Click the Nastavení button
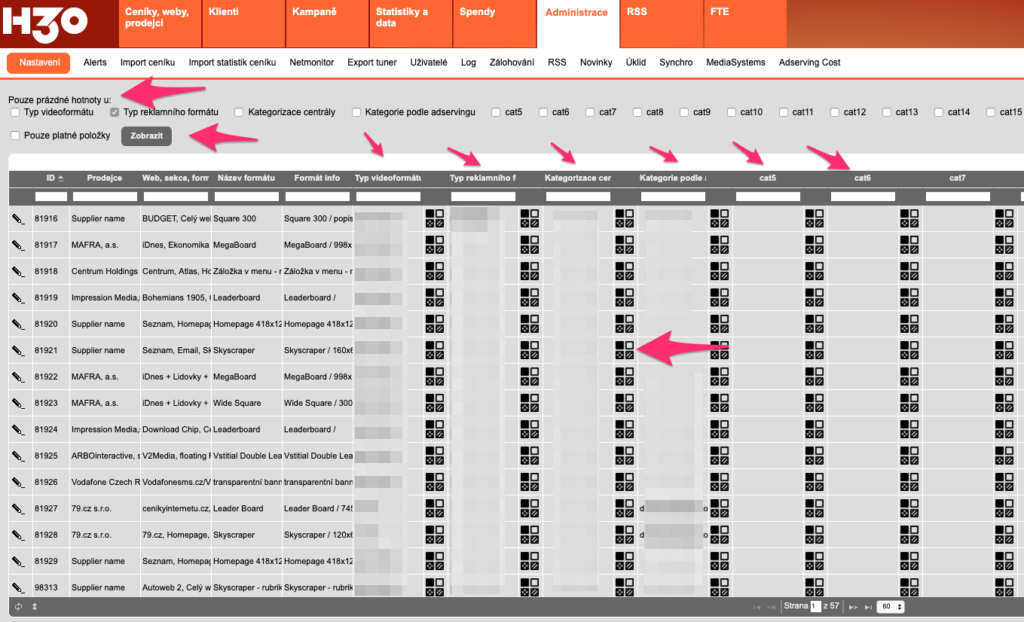 (38, 62)
